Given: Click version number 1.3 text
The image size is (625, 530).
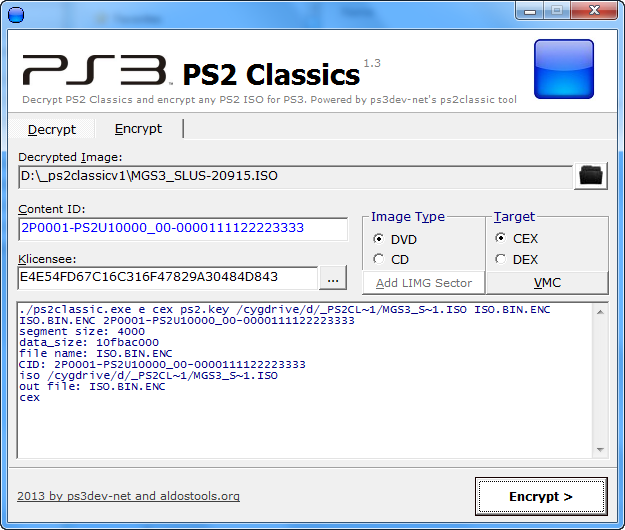Looking at the screenshot, I should [372, 63].
